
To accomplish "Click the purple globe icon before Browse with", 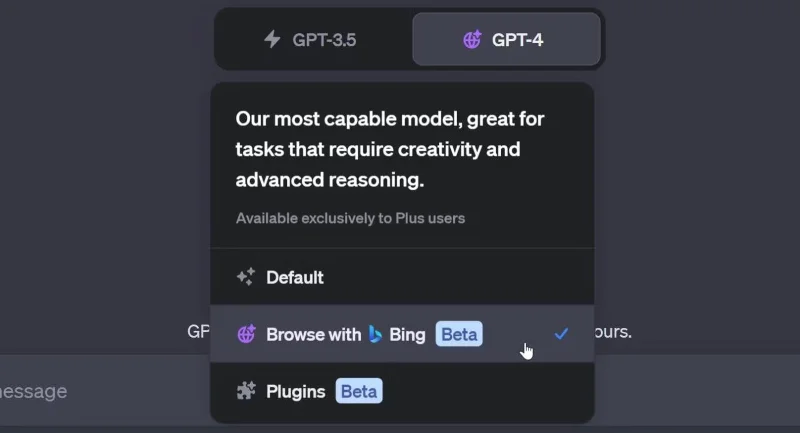I will 246,334.
